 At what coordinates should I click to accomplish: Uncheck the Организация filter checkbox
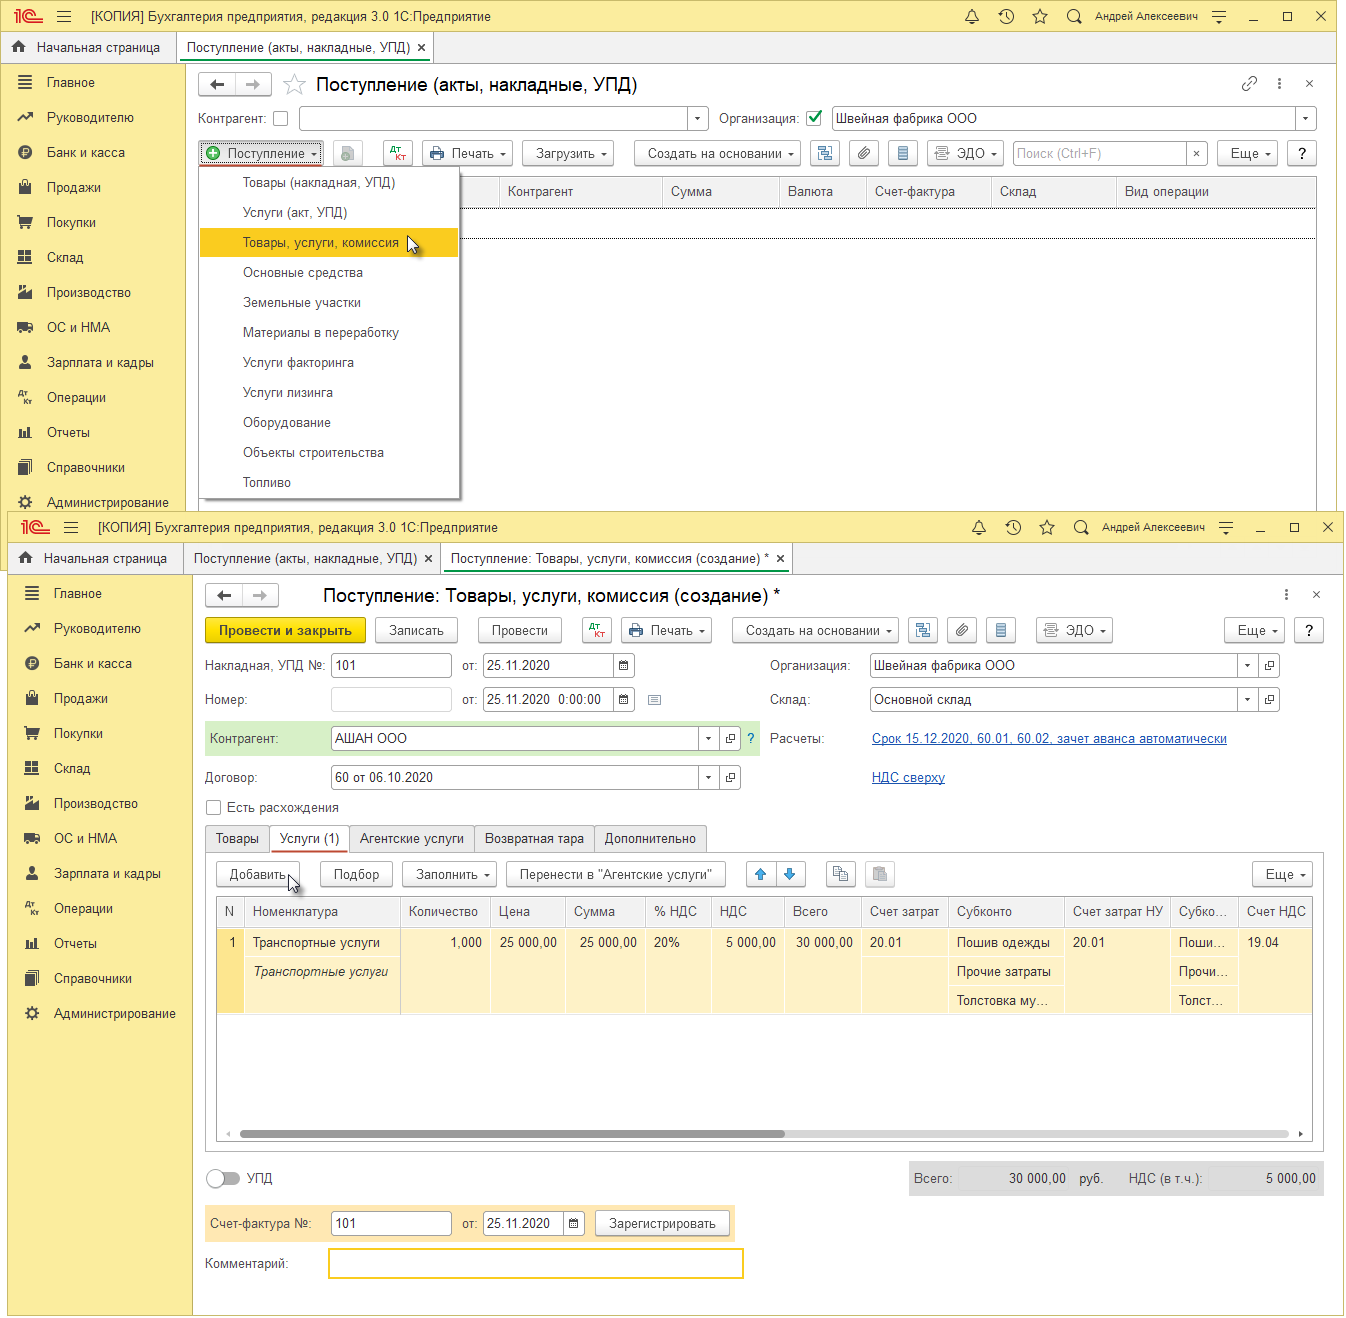[x=814, y=118]
